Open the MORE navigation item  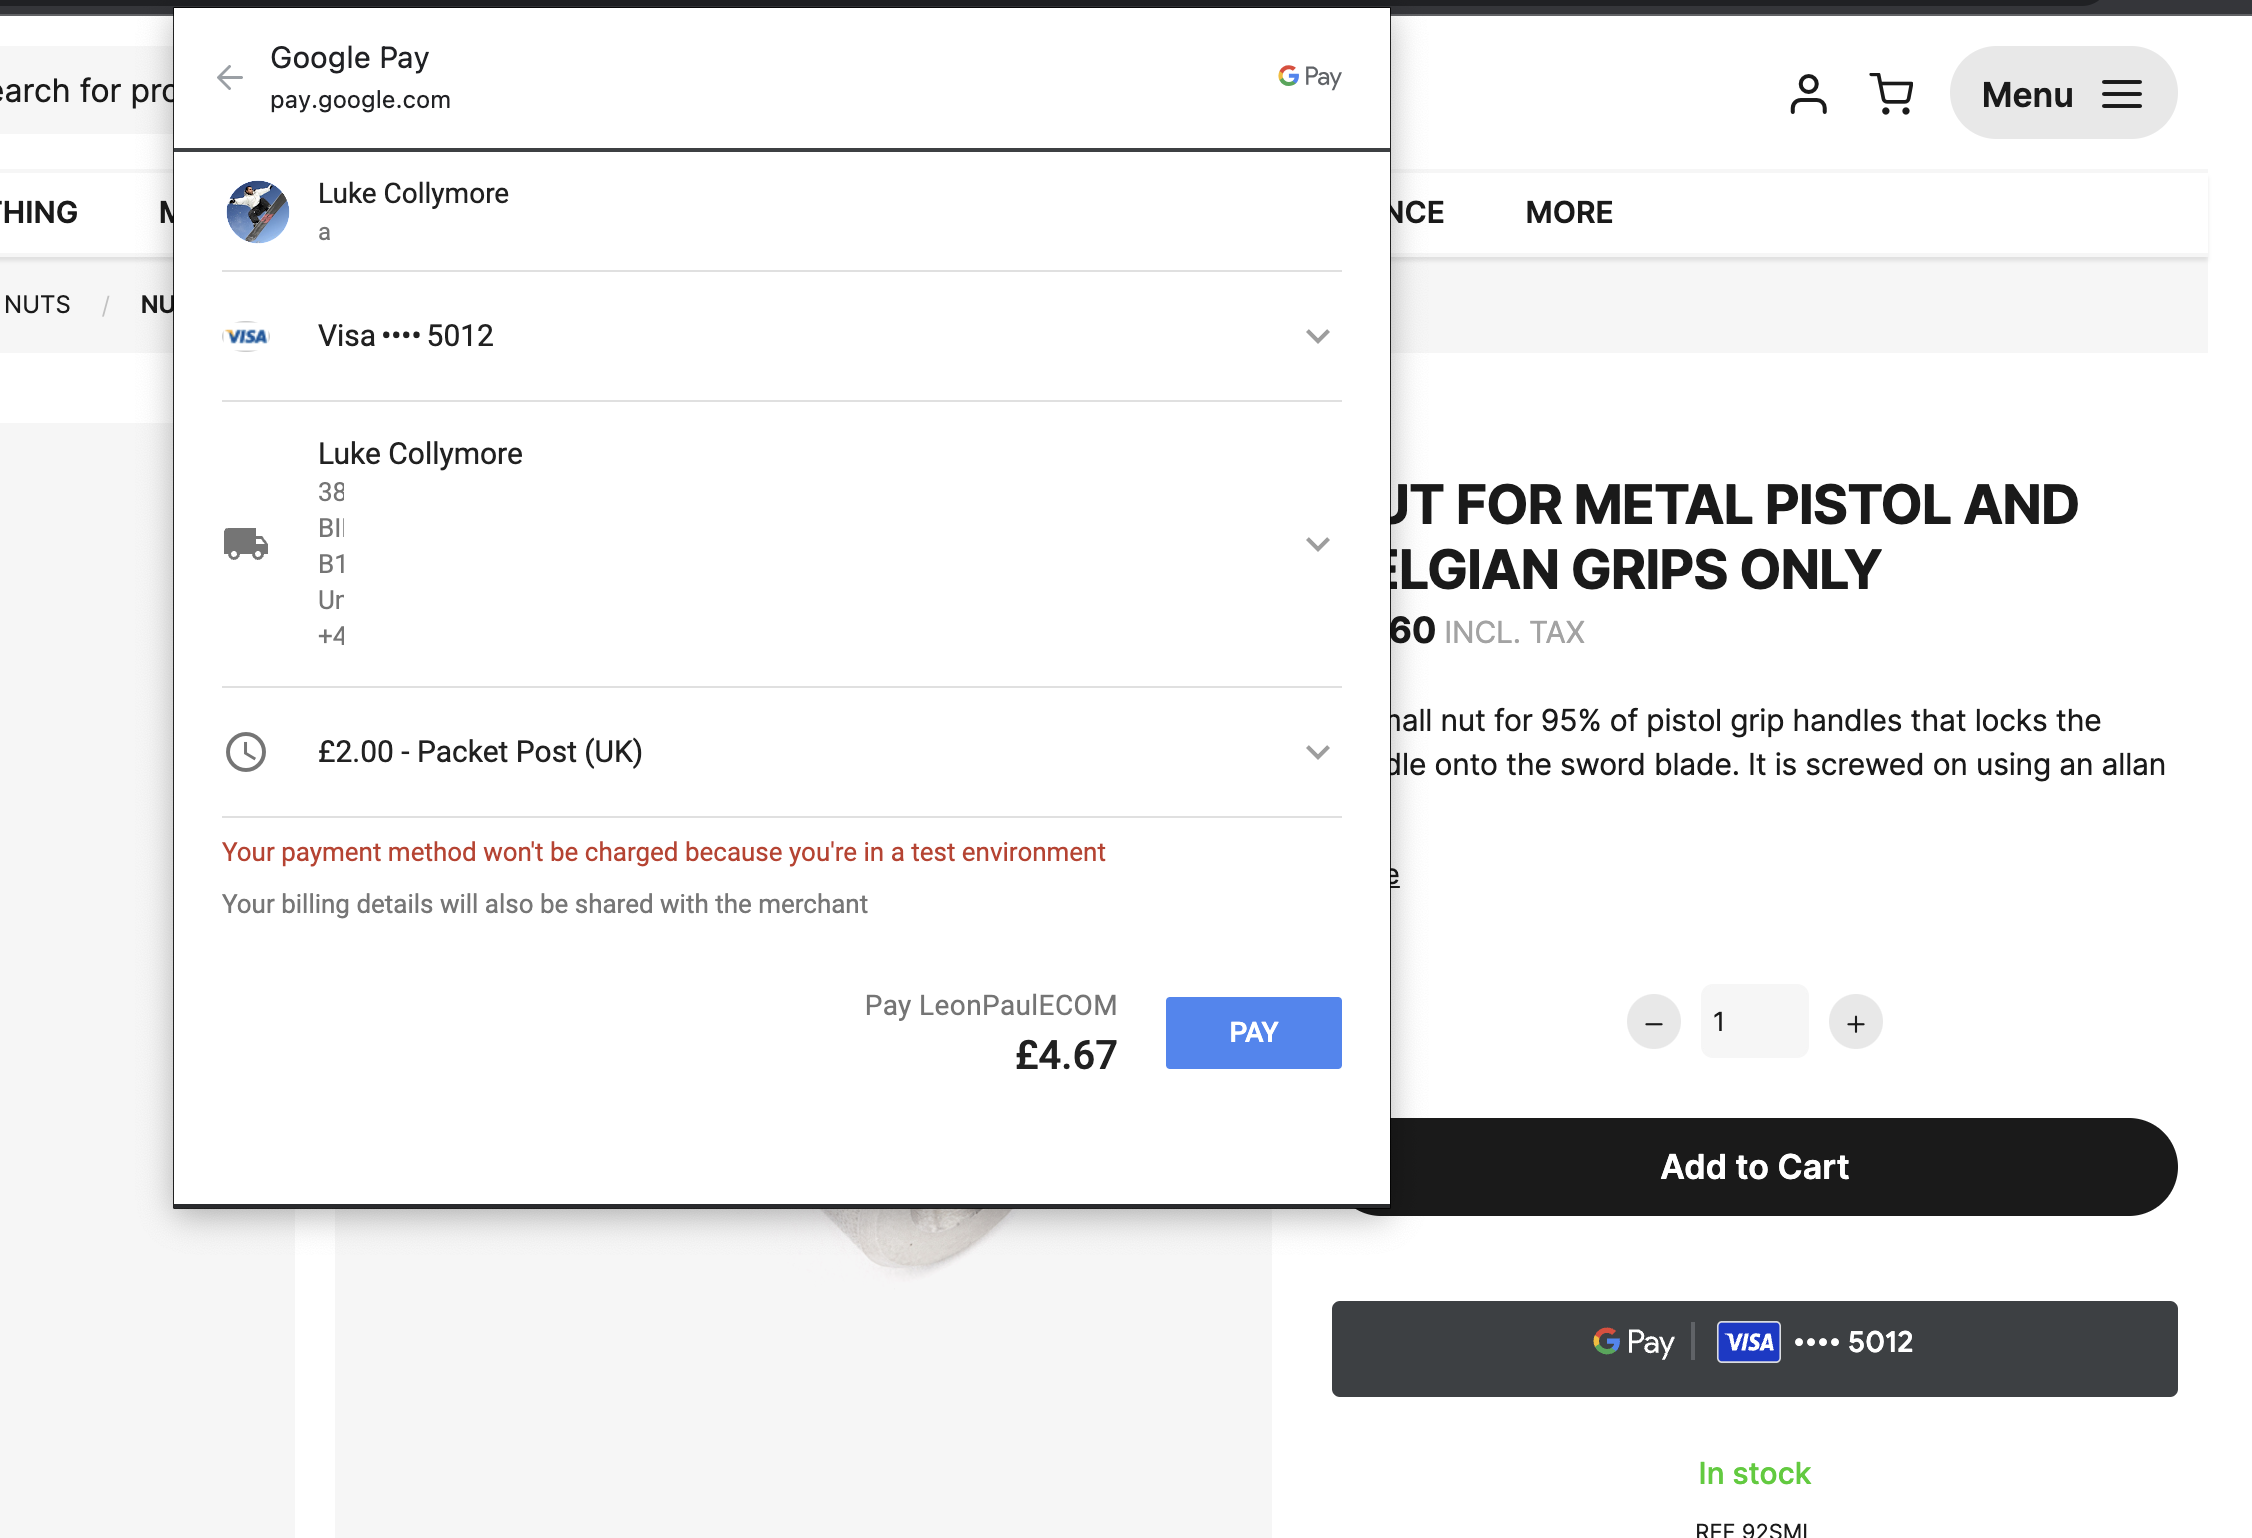click(1568, 212)
